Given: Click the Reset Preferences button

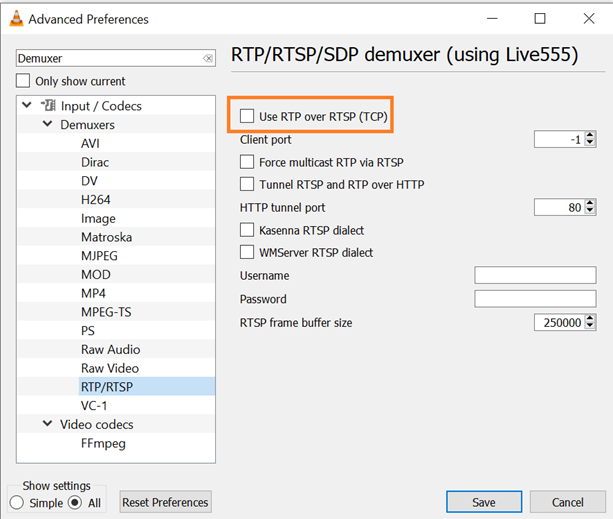Looking at the screenshot, I should click(x=165, y=502).
